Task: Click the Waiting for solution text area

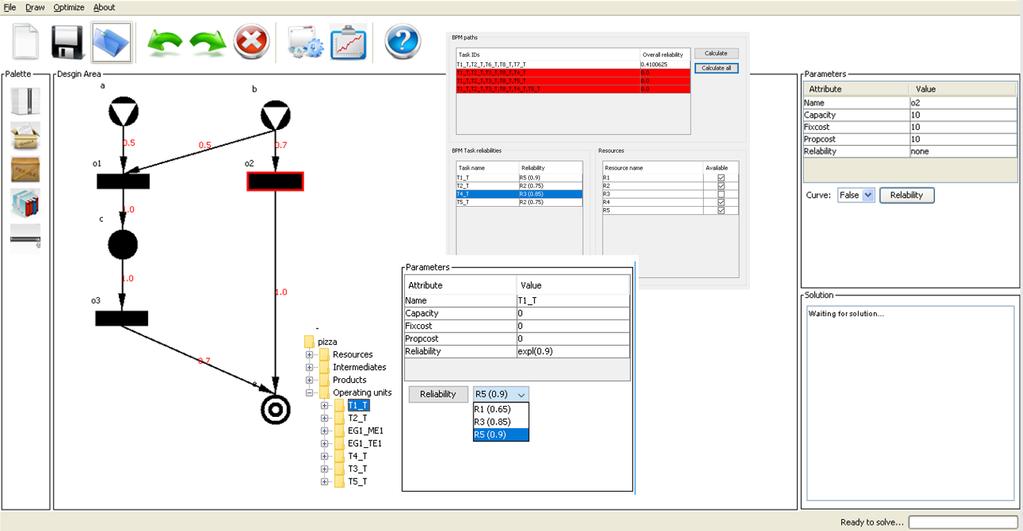Action: [x=910, y=404]
